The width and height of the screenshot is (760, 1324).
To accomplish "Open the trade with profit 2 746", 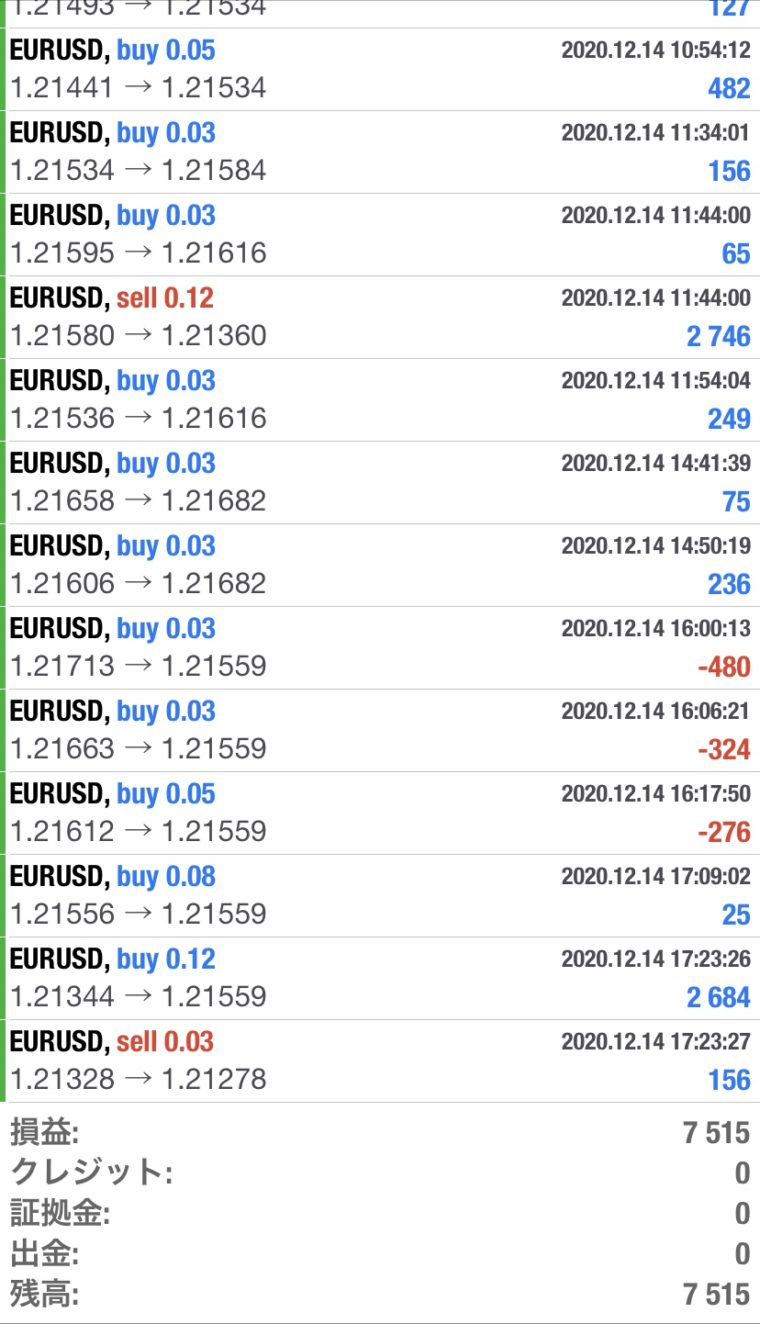I will pos(380,317).
